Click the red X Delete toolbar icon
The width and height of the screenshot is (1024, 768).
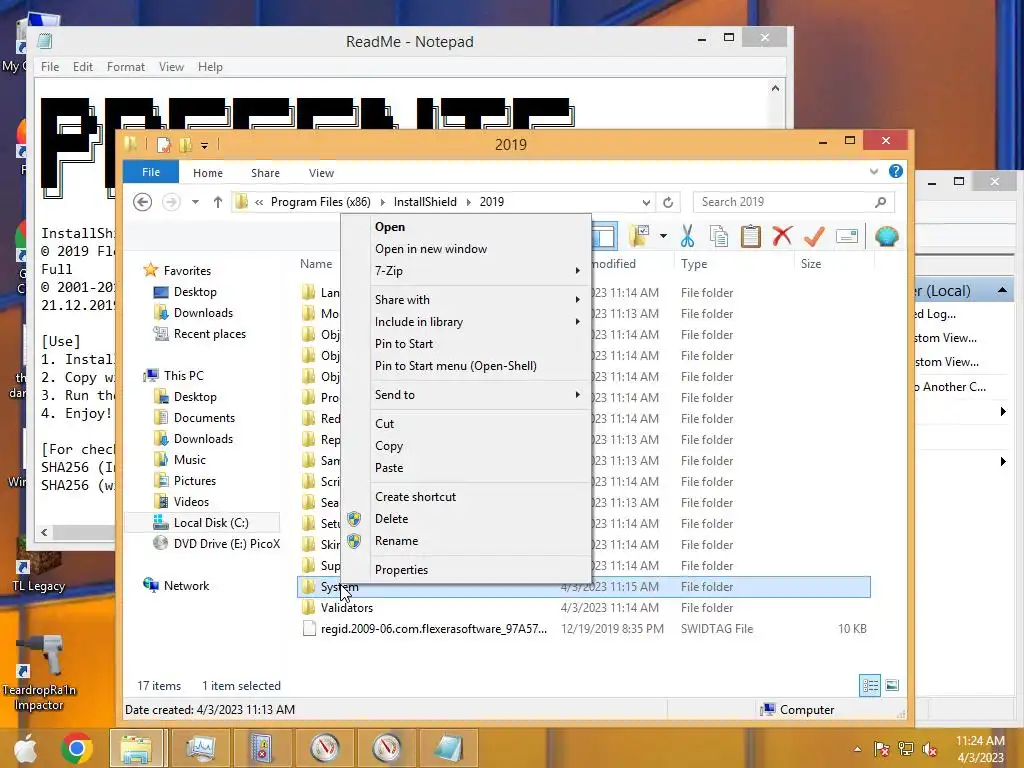pos(782,236)
